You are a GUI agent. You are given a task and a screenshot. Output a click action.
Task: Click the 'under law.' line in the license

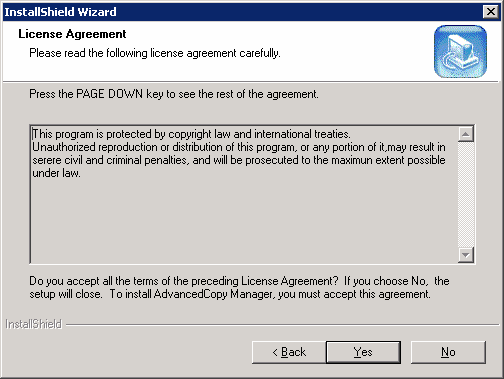click(x=56, y=173)
